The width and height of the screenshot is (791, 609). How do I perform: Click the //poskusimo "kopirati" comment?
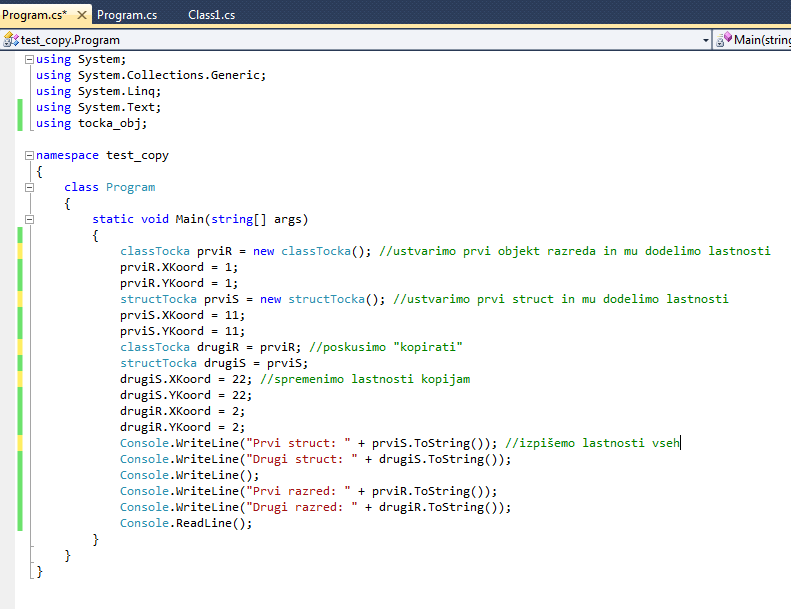[385, 347]
